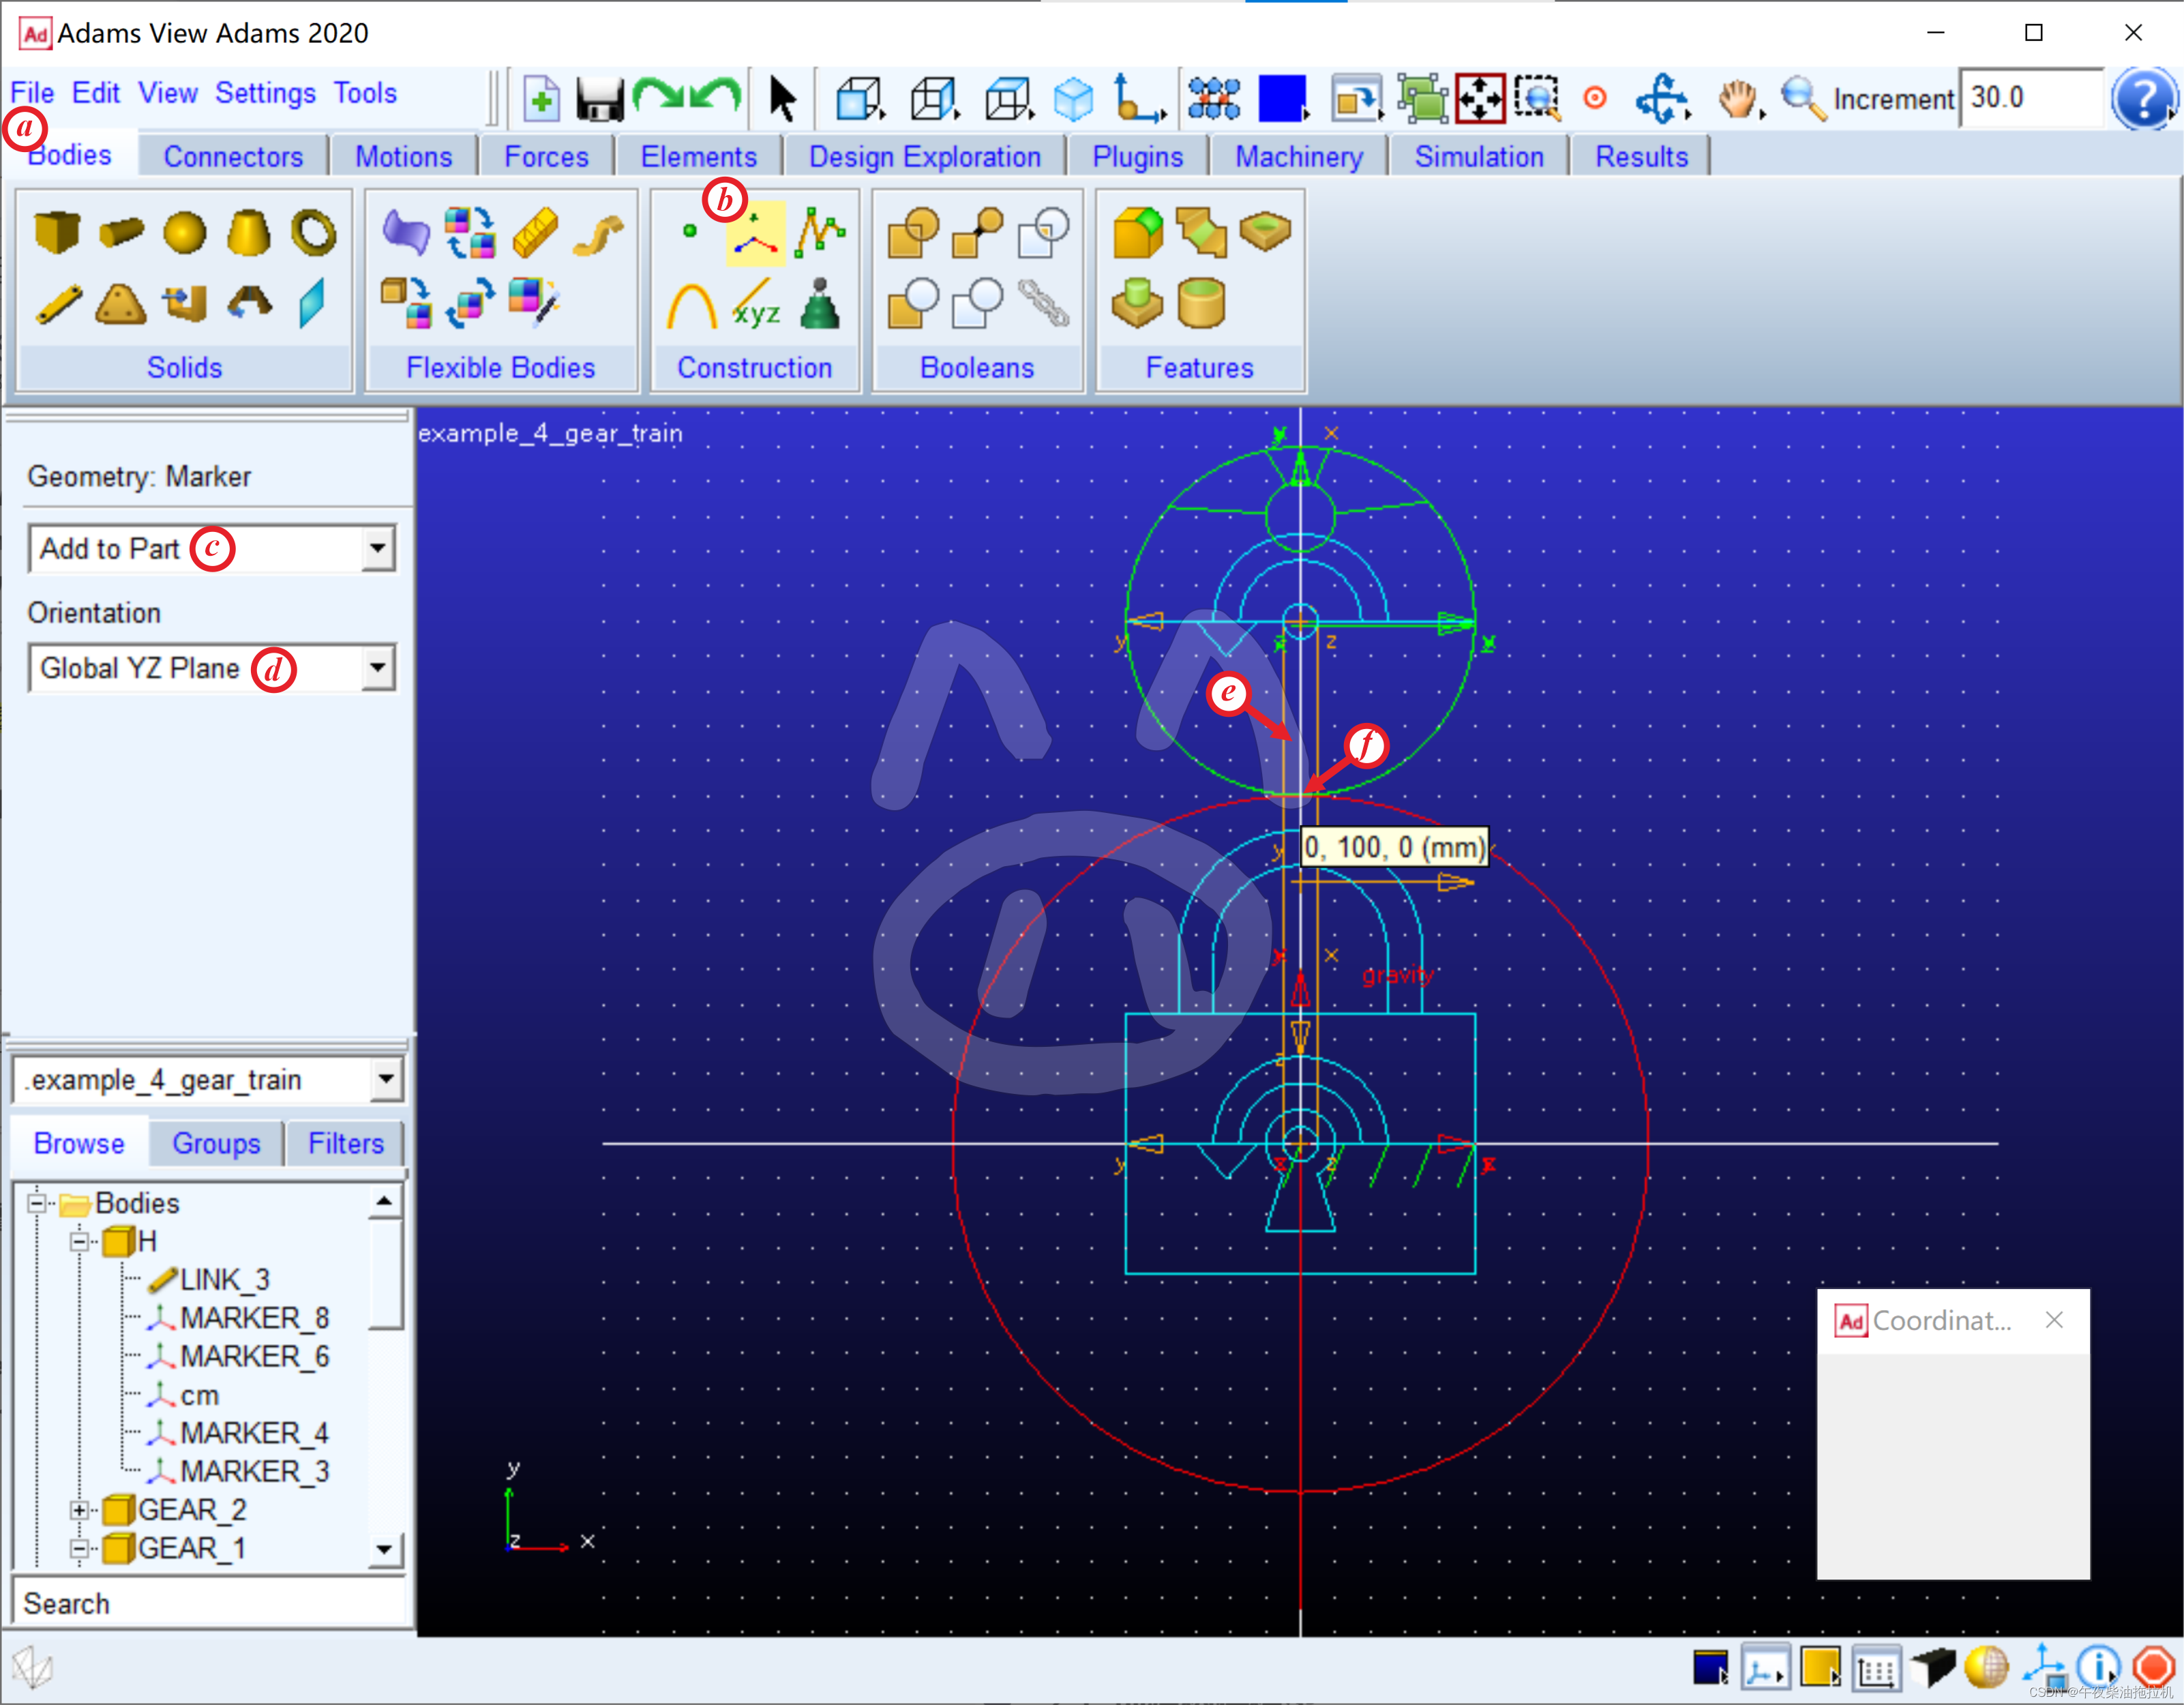Select the Link solid tool
This screenshot has height=1705, width=2184.
(58, 305)
